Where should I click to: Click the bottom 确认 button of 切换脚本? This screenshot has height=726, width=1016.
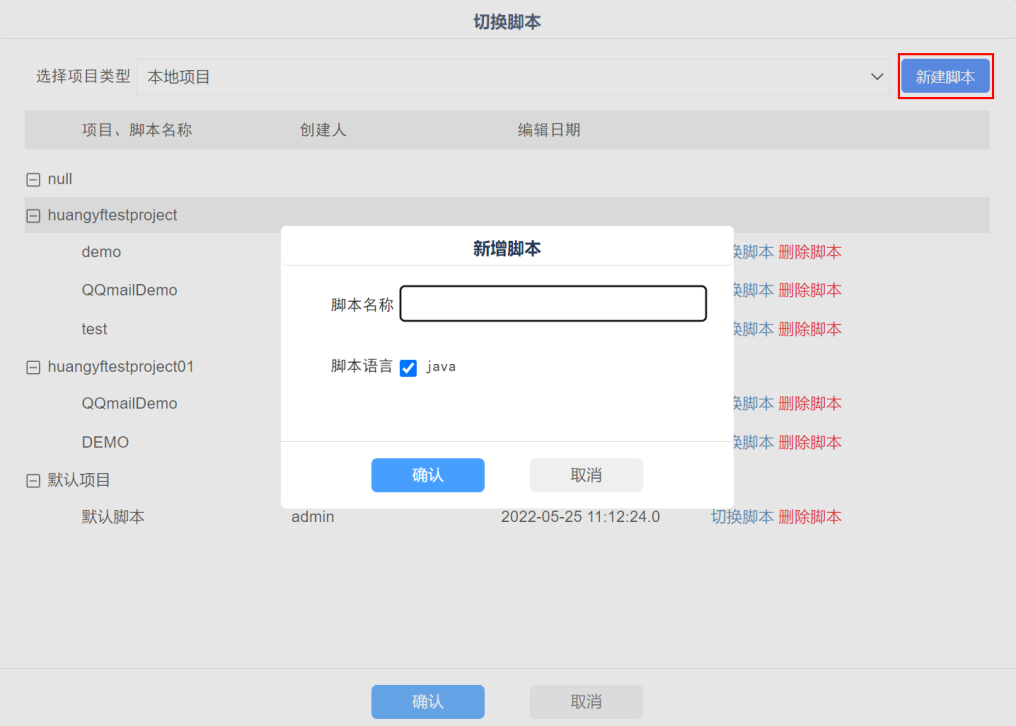click(x=428, y=702)
